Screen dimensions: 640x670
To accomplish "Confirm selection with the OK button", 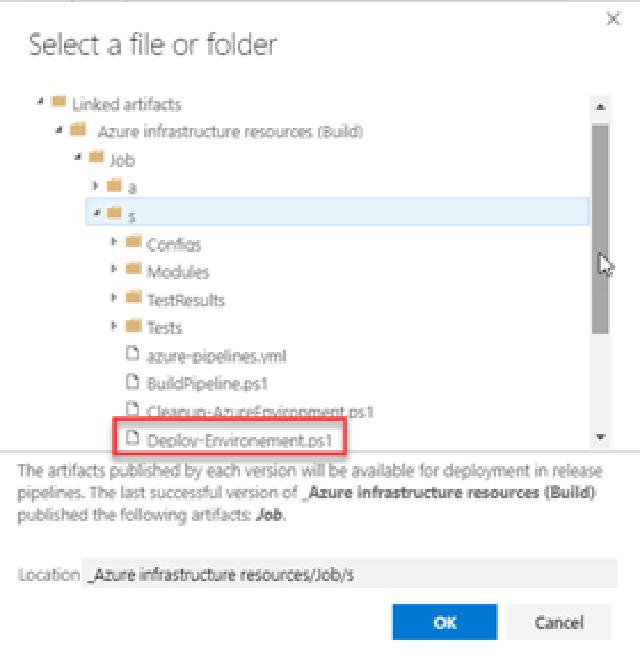I will [x=445, y=622].
